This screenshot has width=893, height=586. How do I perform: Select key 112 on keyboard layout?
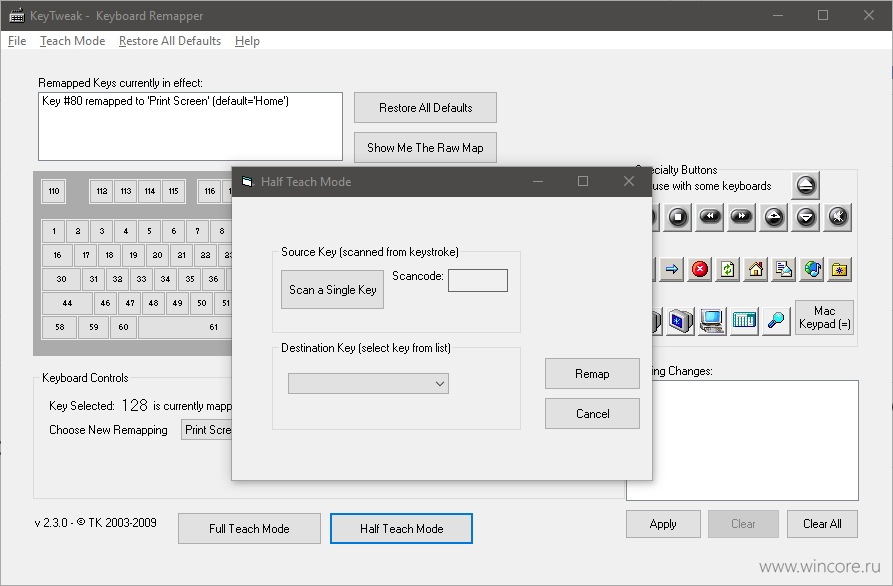point(101,191)
